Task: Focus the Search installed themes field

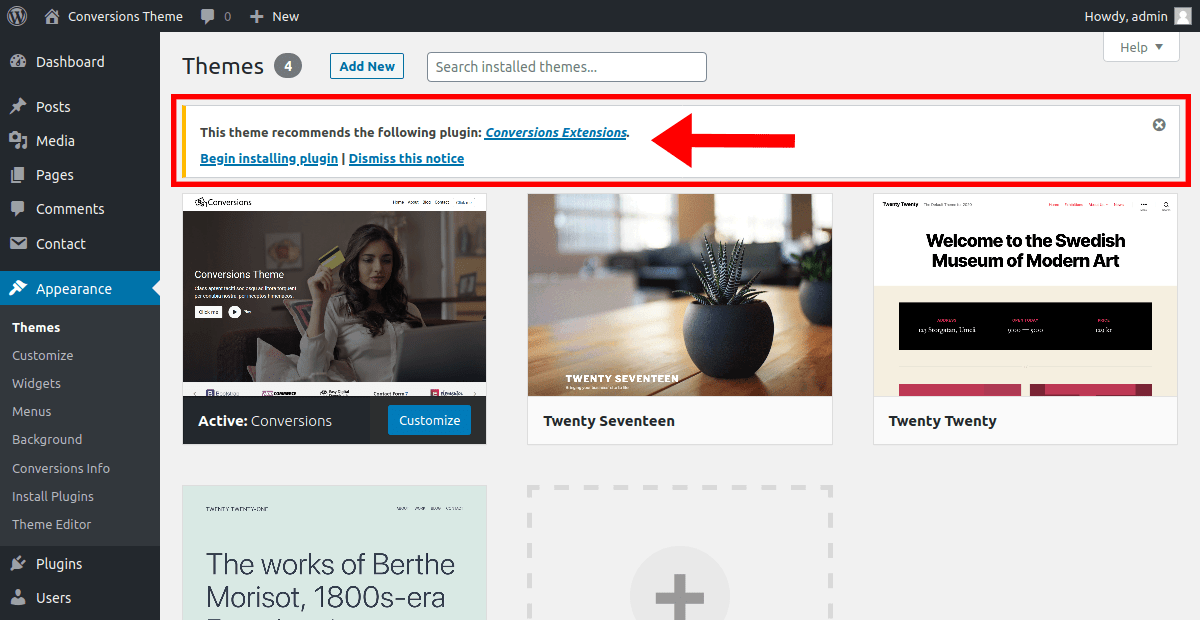Action: click(567, 67)
